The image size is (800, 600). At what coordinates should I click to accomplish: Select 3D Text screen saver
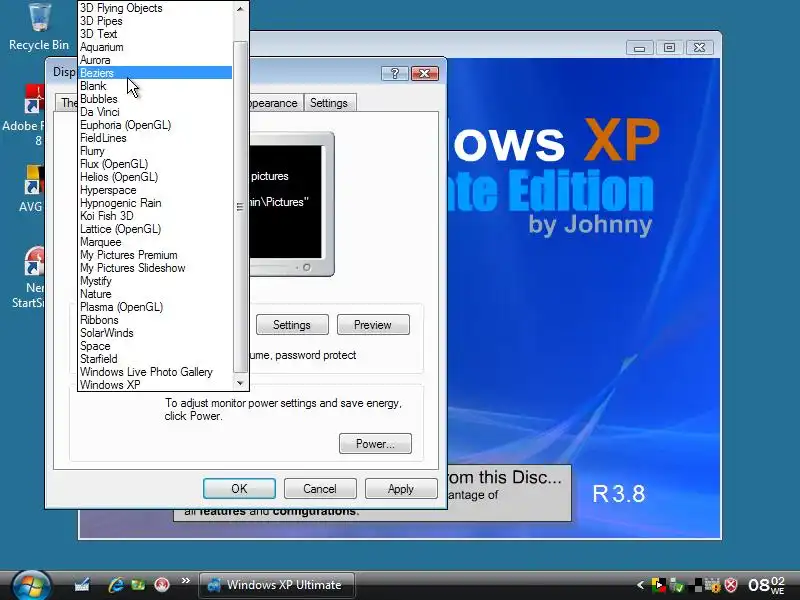[x=156, y=34]
